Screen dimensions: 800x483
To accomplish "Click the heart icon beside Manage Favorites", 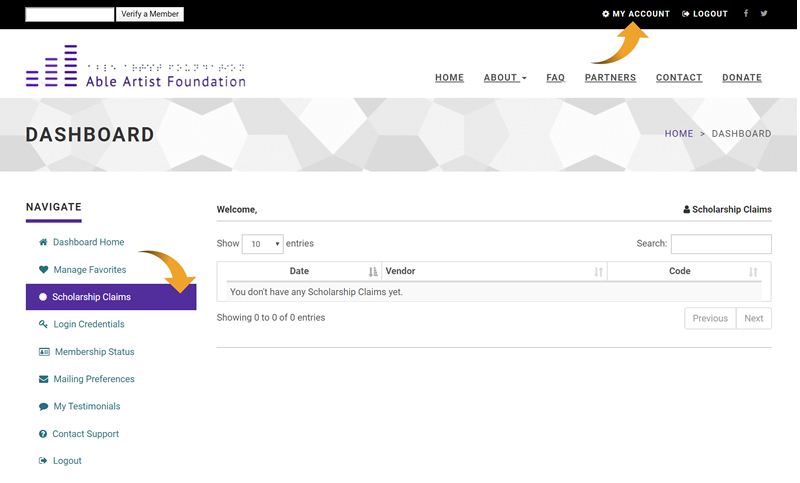I will pyautogui.click(x=43, y=269).
